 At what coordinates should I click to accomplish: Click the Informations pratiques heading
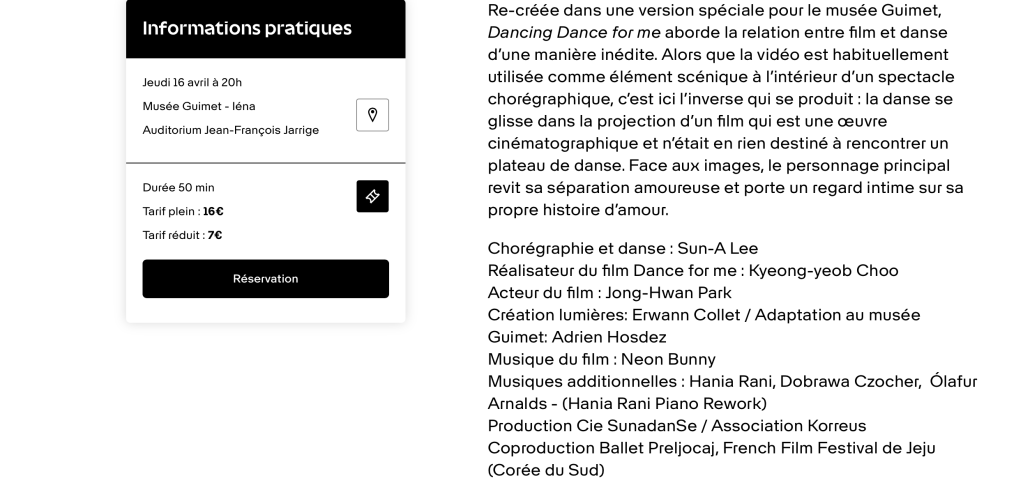click(x=247, y=28)
